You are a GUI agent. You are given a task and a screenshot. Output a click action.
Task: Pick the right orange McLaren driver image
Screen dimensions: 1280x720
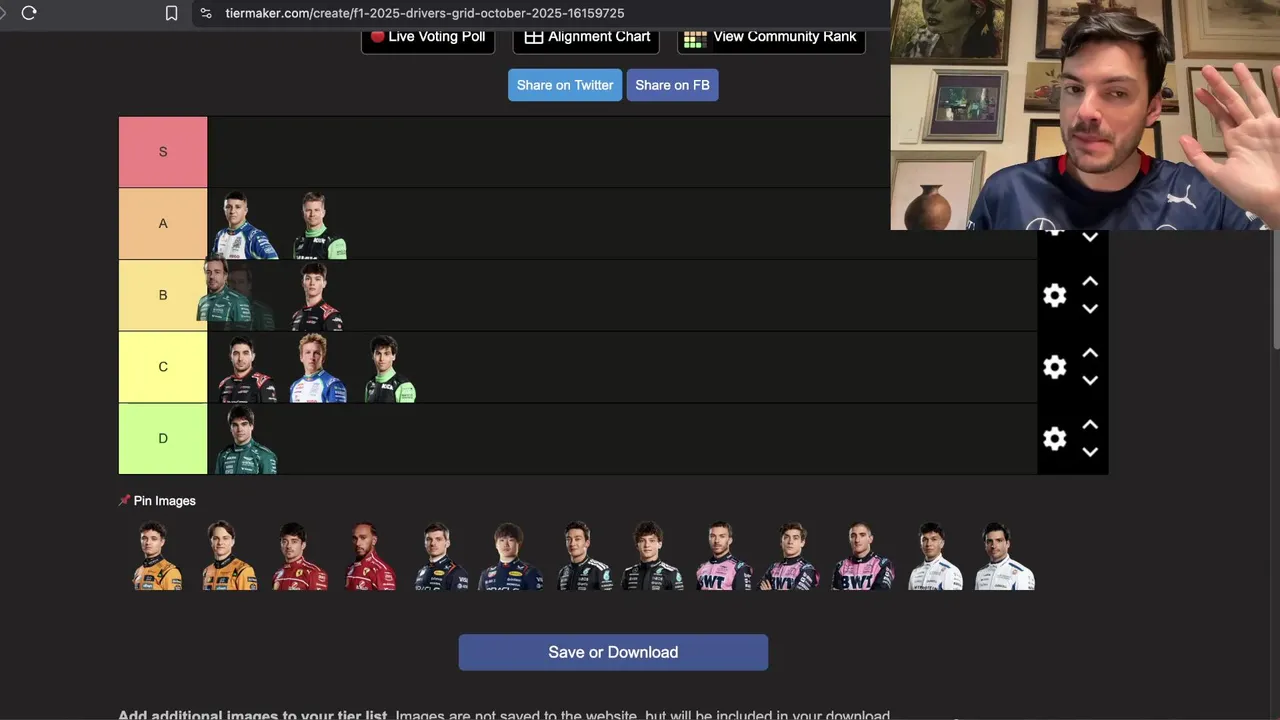(x=229, y=556)
